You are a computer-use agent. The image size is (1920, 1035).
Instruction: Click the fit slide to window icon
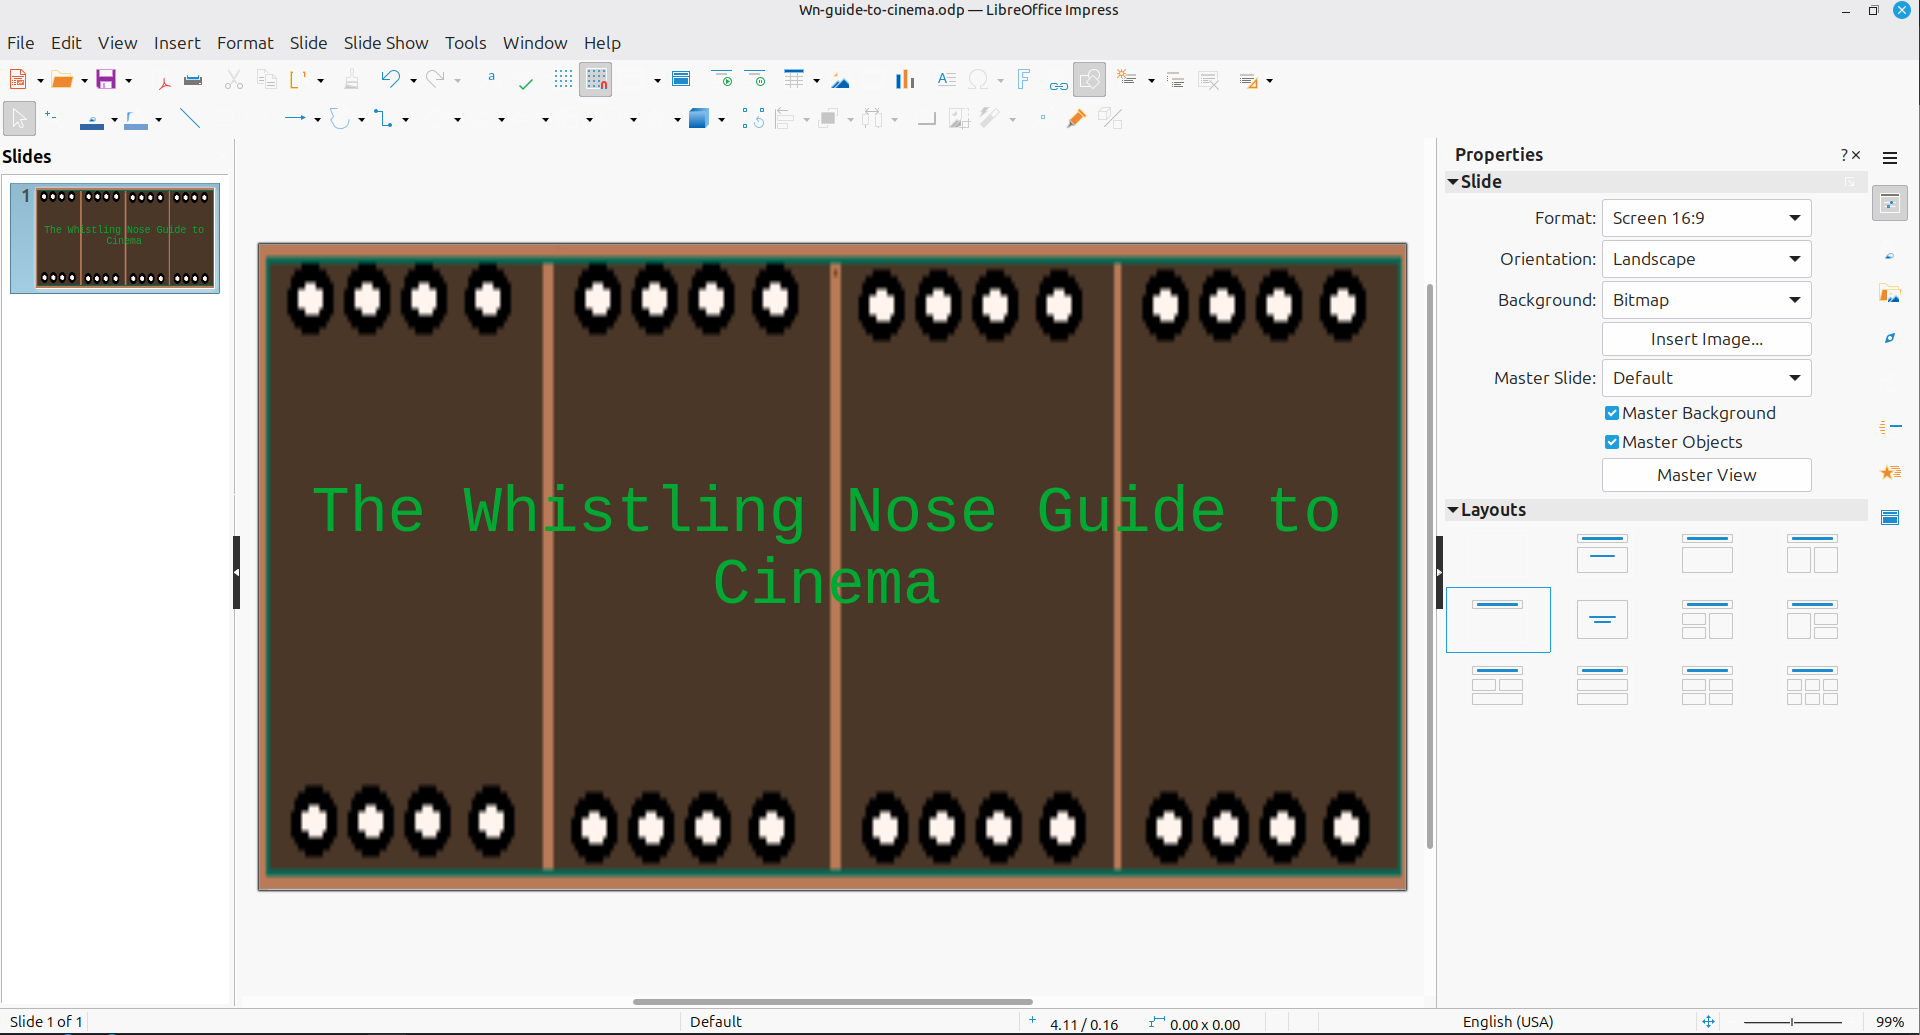[1708, 1022]
